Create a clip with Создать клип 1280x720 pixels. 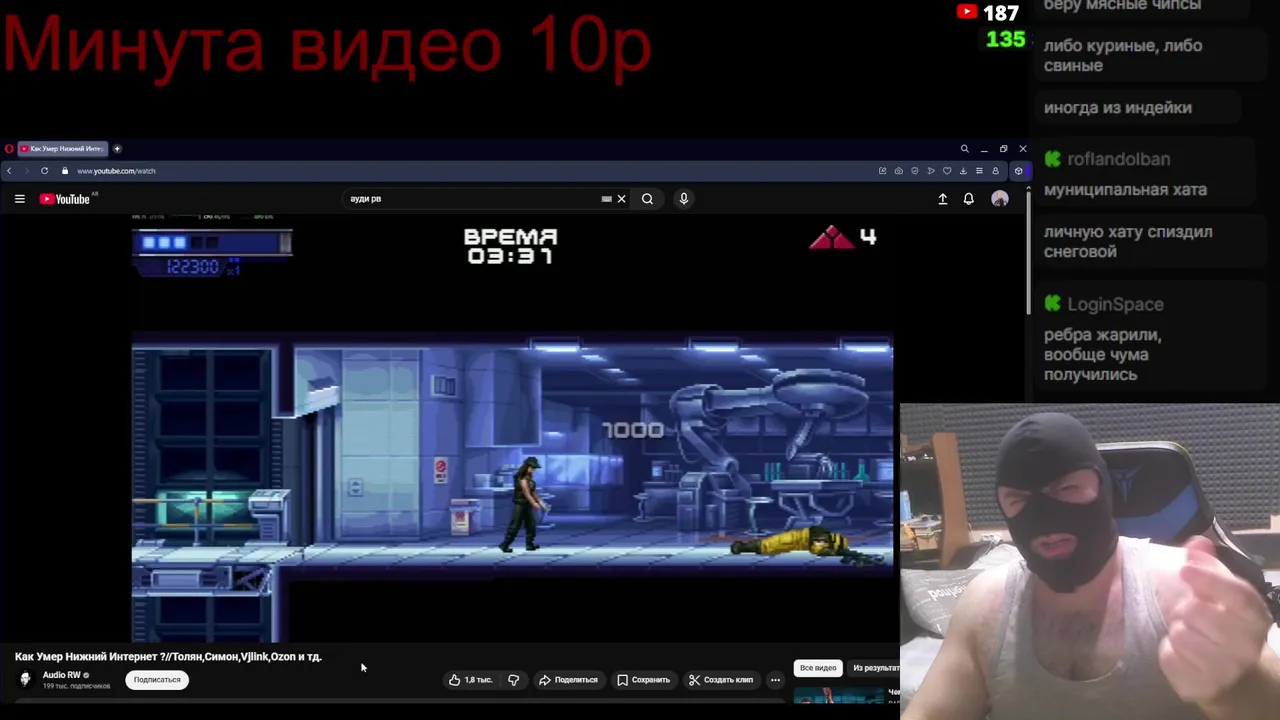[721, 680]
